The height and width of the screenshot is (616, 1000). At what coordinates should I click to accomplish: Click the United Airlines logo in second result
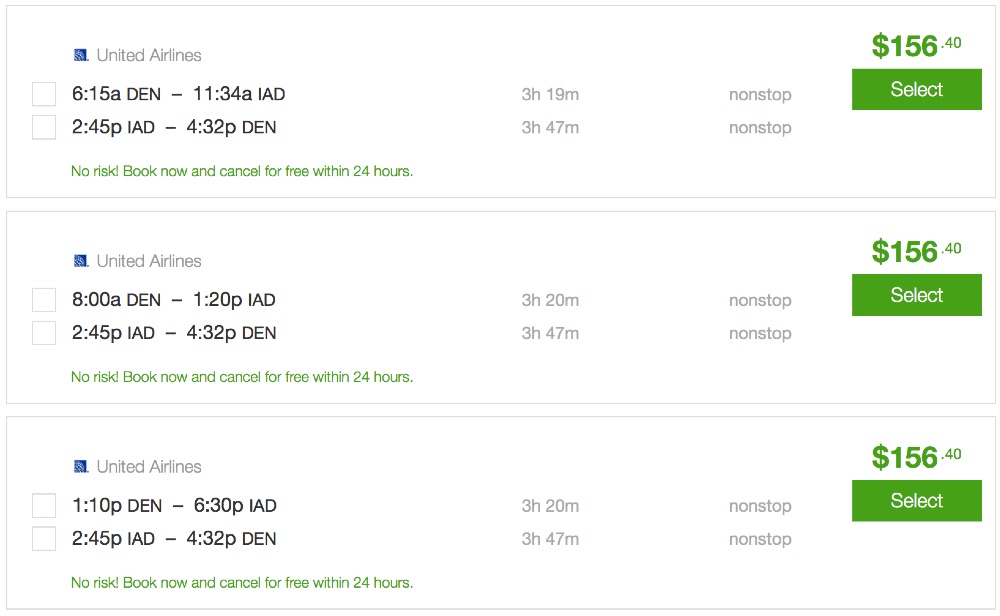(81, 261)
